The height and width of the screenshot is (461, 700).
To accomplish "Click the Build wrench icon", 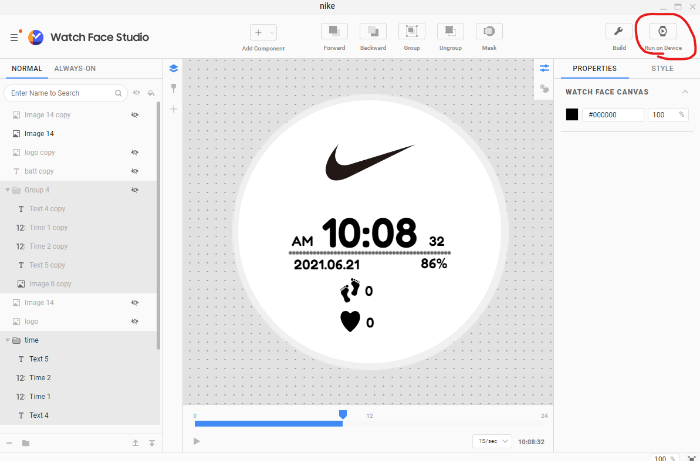I will pyautogui.click(x=618, y=31).
